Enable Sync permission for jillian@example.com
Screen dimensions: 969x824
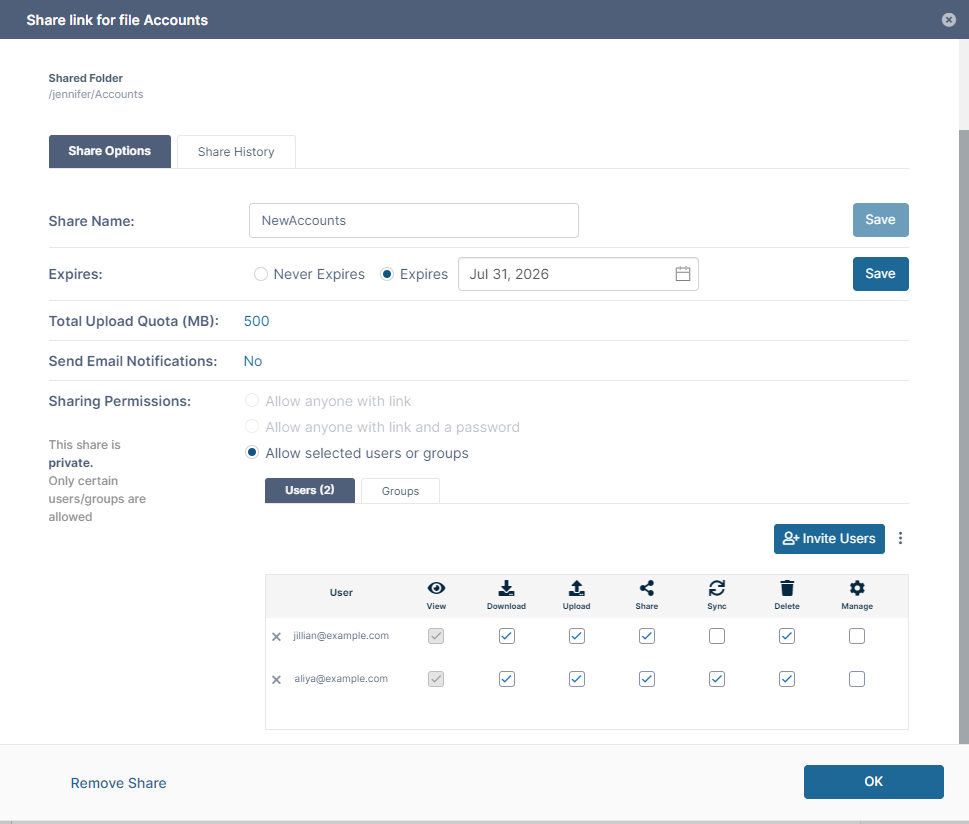click(x=717, y=636)
